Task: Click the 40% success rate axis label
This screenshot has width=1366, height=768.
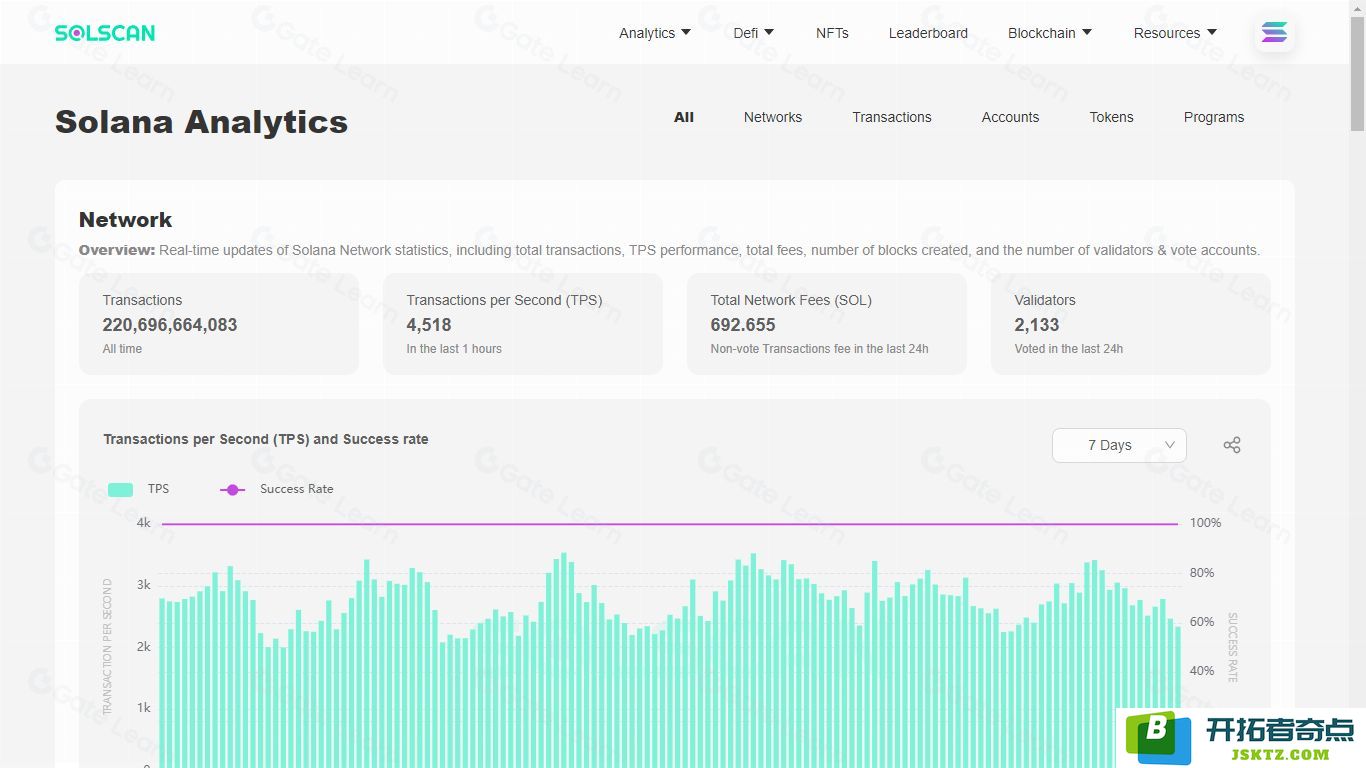Action: (x=1202, y=671)
